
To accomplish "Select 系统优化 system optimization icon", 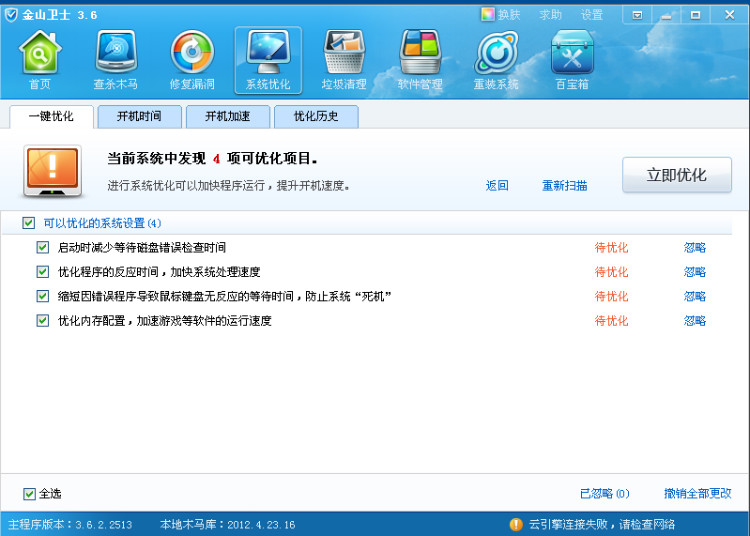I will tap(268, 60).
